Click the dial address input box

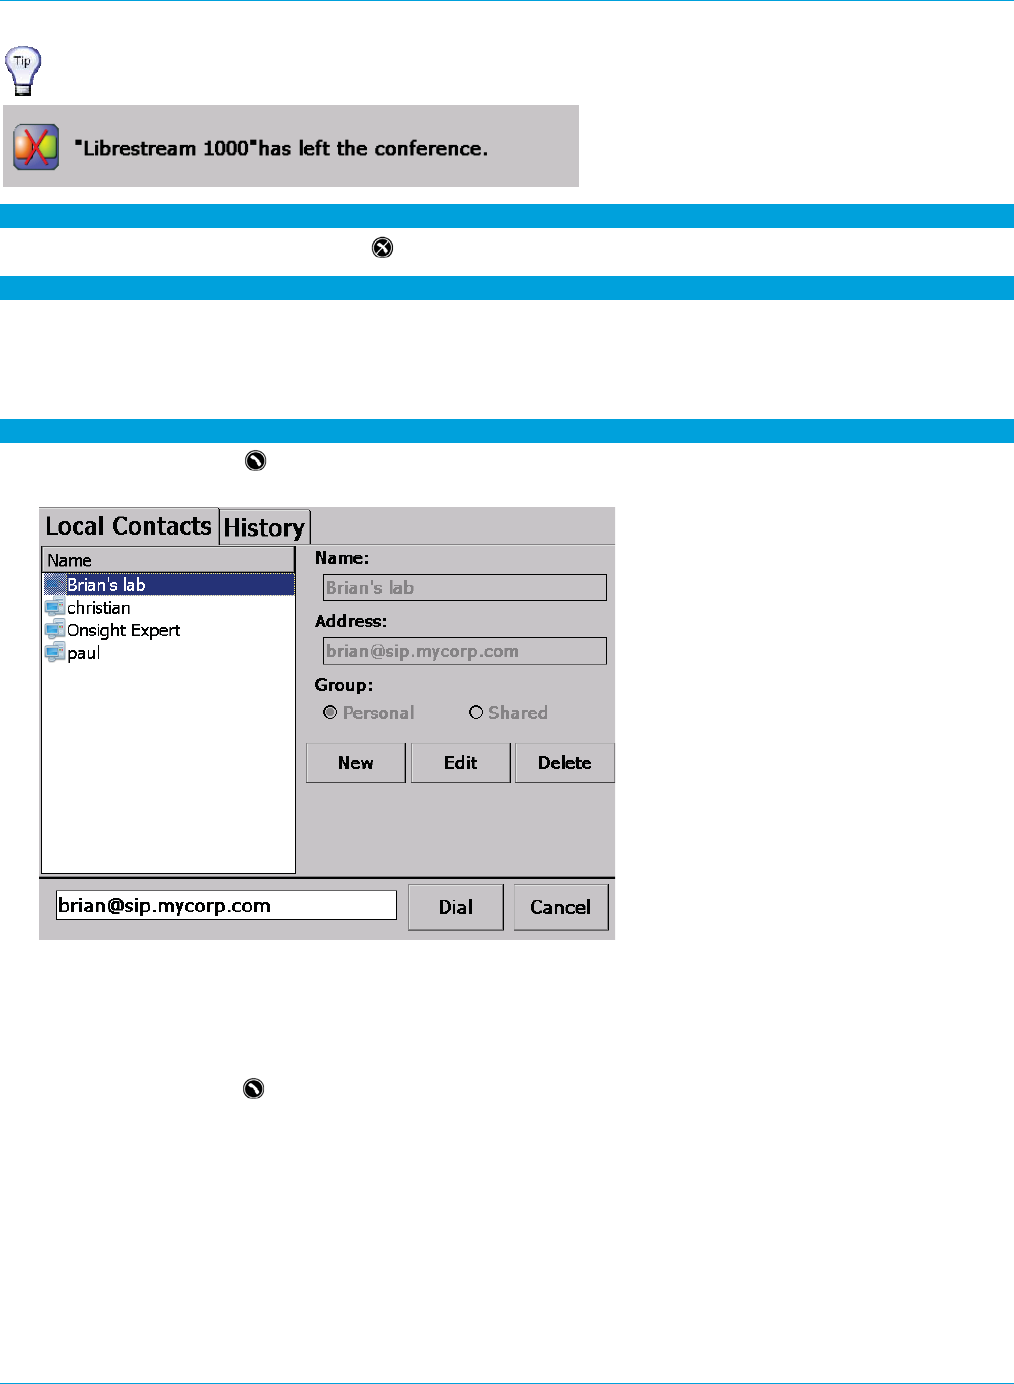coord(226,906)
